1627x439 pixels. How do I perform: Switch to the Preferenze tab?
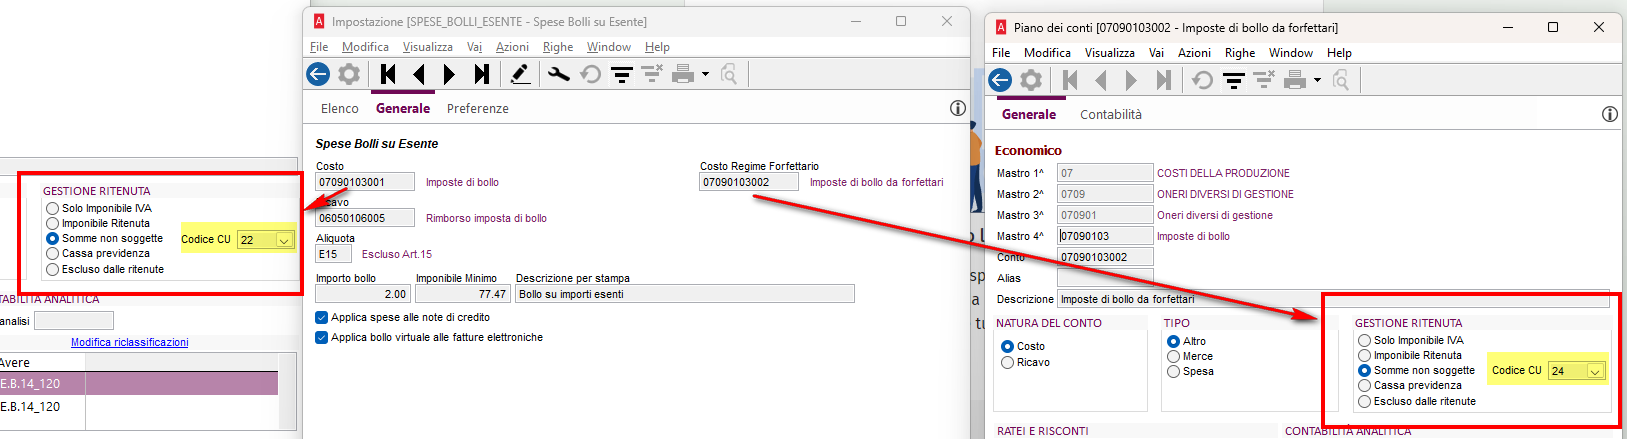pos(477,108)
